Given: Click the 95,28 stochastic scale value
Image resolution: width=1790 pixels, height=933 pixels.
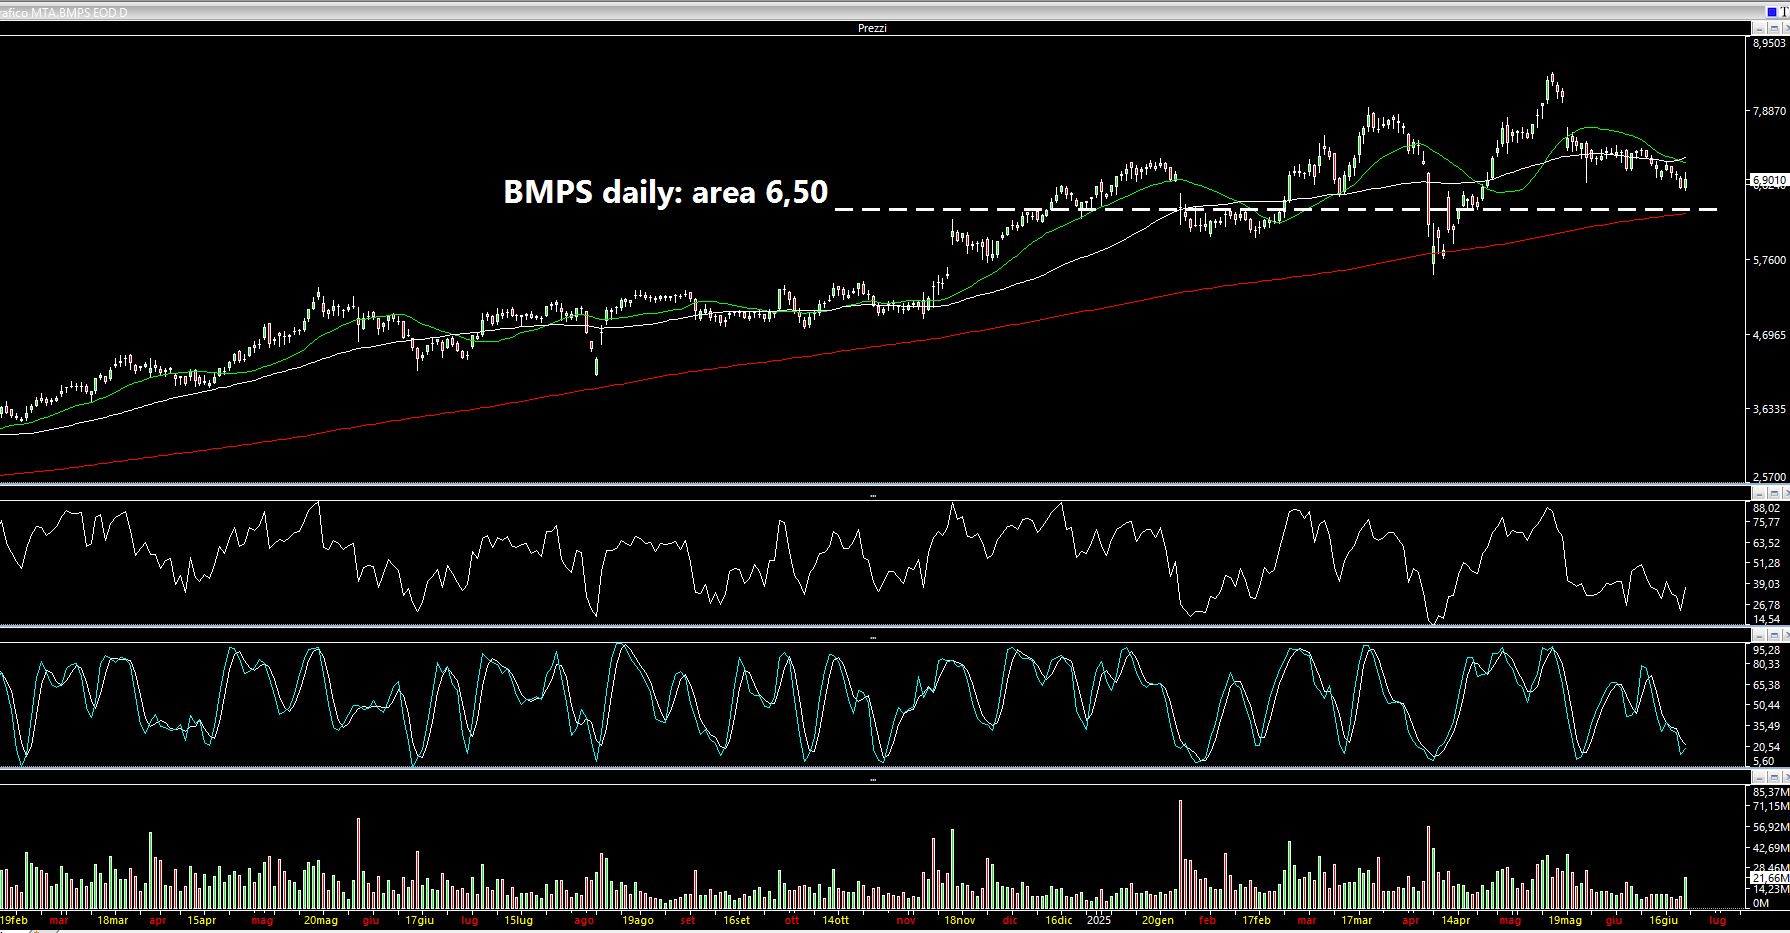Looking at the screenshot, I should coord(1766,650).
